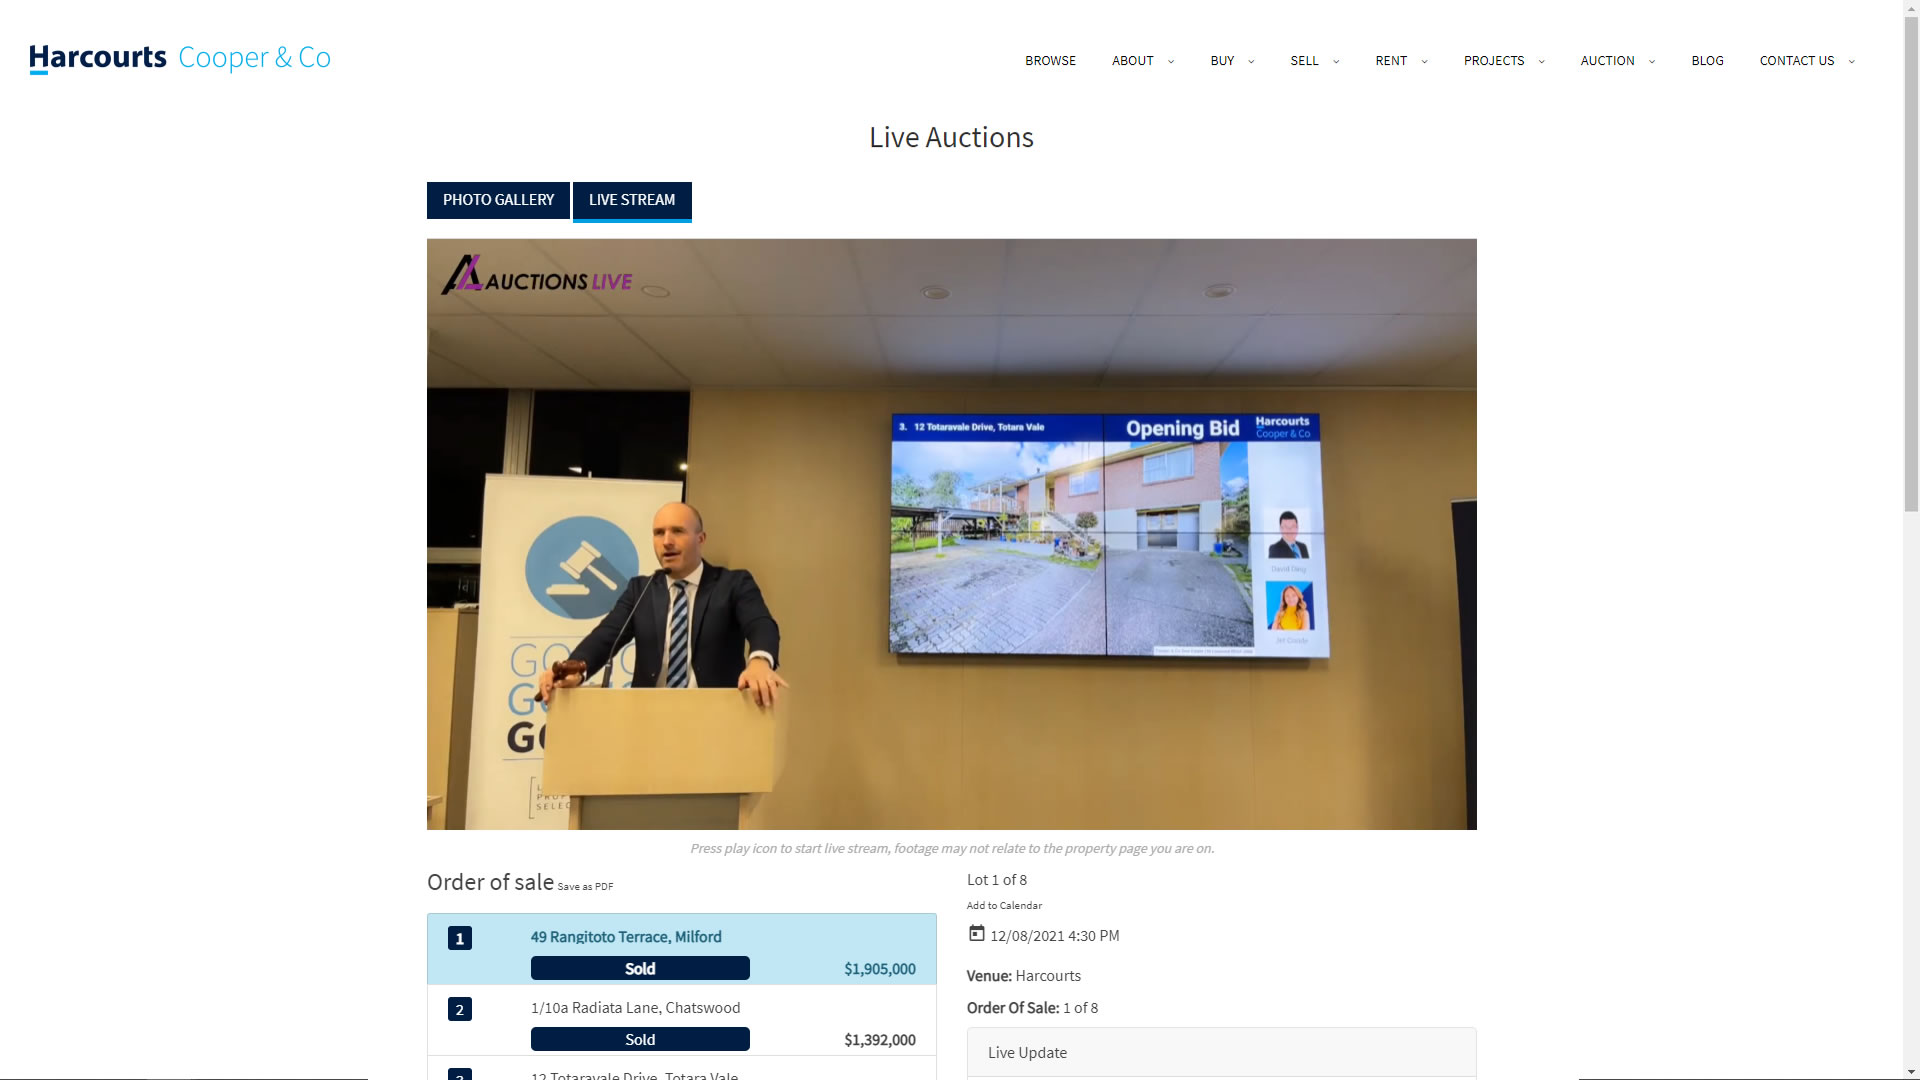The height and width of the screenshot is (1080, 1920).
Task: Select the LIVE STREAM tab
Action: pos(631,200)
